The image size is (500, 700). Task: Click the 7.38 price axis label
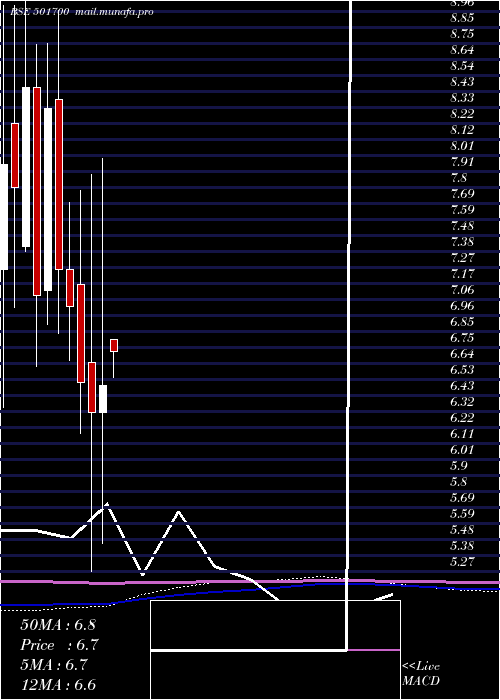tap(462, 242)
